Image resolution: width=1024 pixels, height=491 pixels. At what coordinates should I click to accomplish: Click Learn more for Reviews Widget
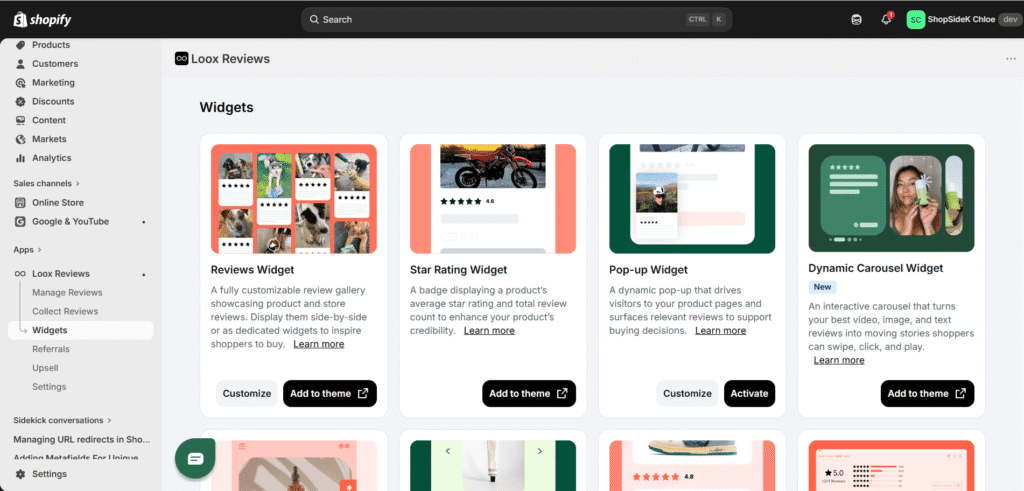[319, 344]
